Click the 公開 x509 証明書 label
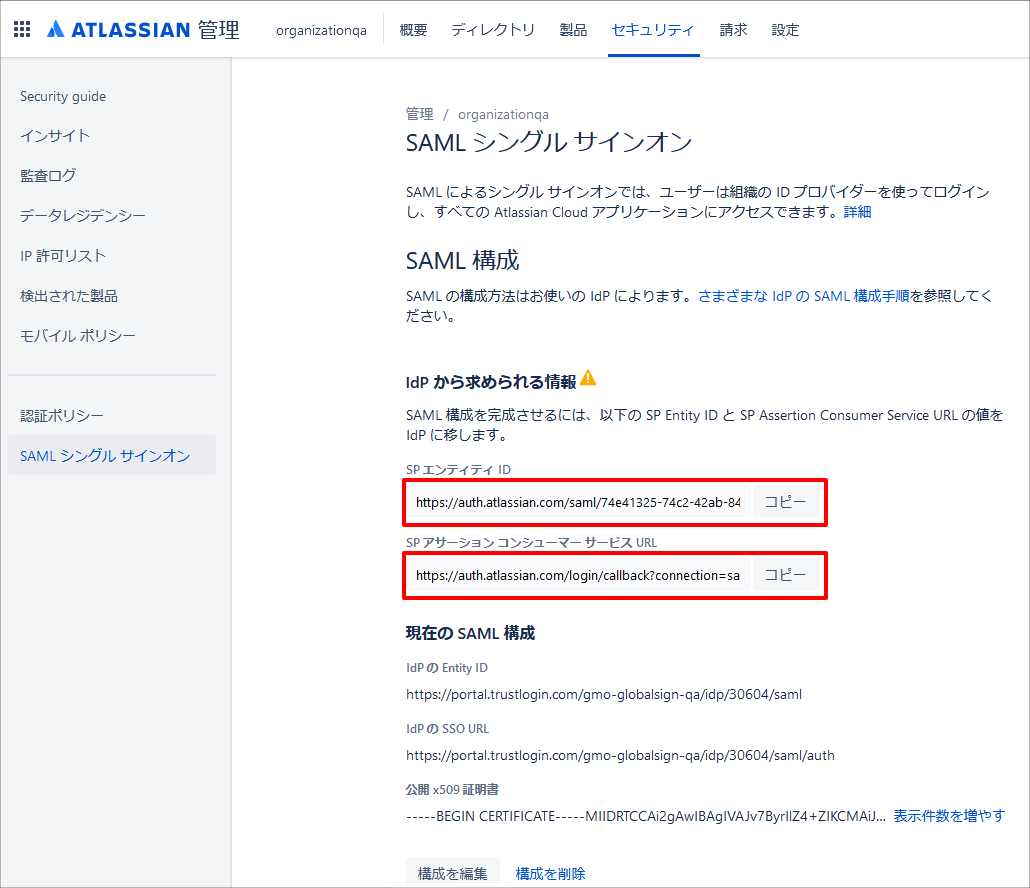Viewport: 1030px width, 888px height. 452,789
